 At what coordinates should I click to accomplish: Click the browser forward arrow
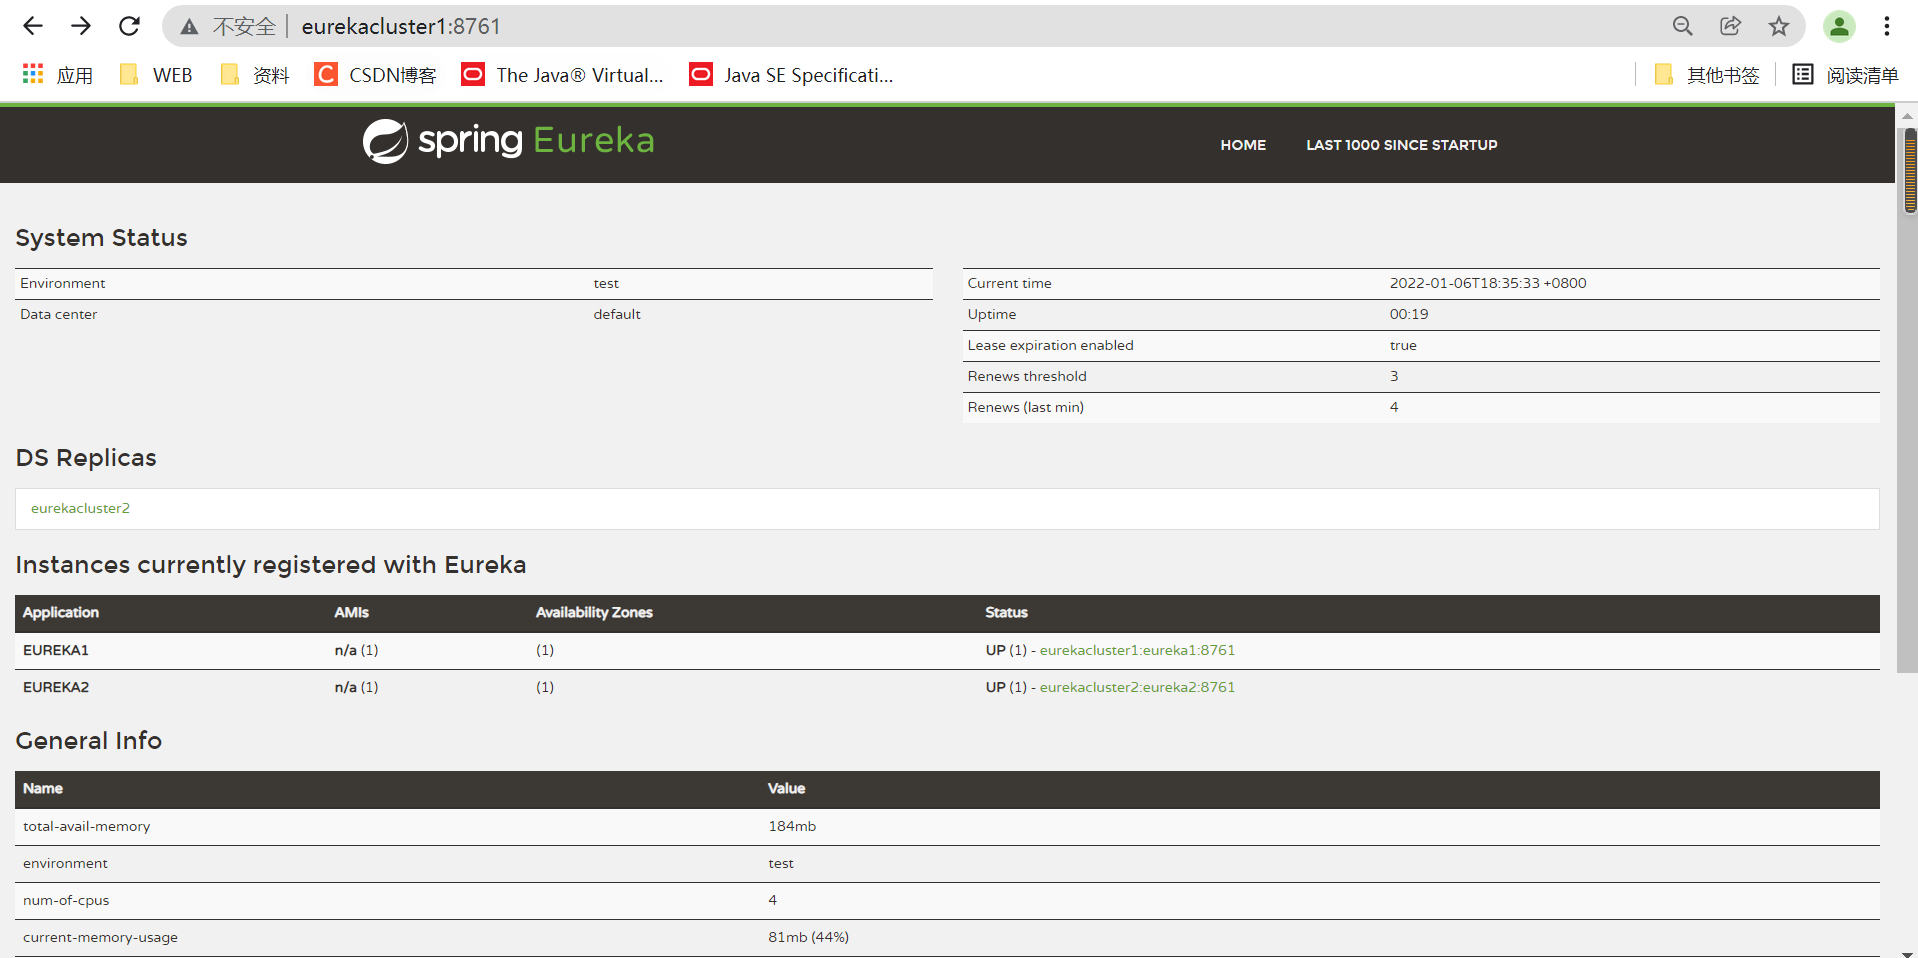(x=81, y=26)
